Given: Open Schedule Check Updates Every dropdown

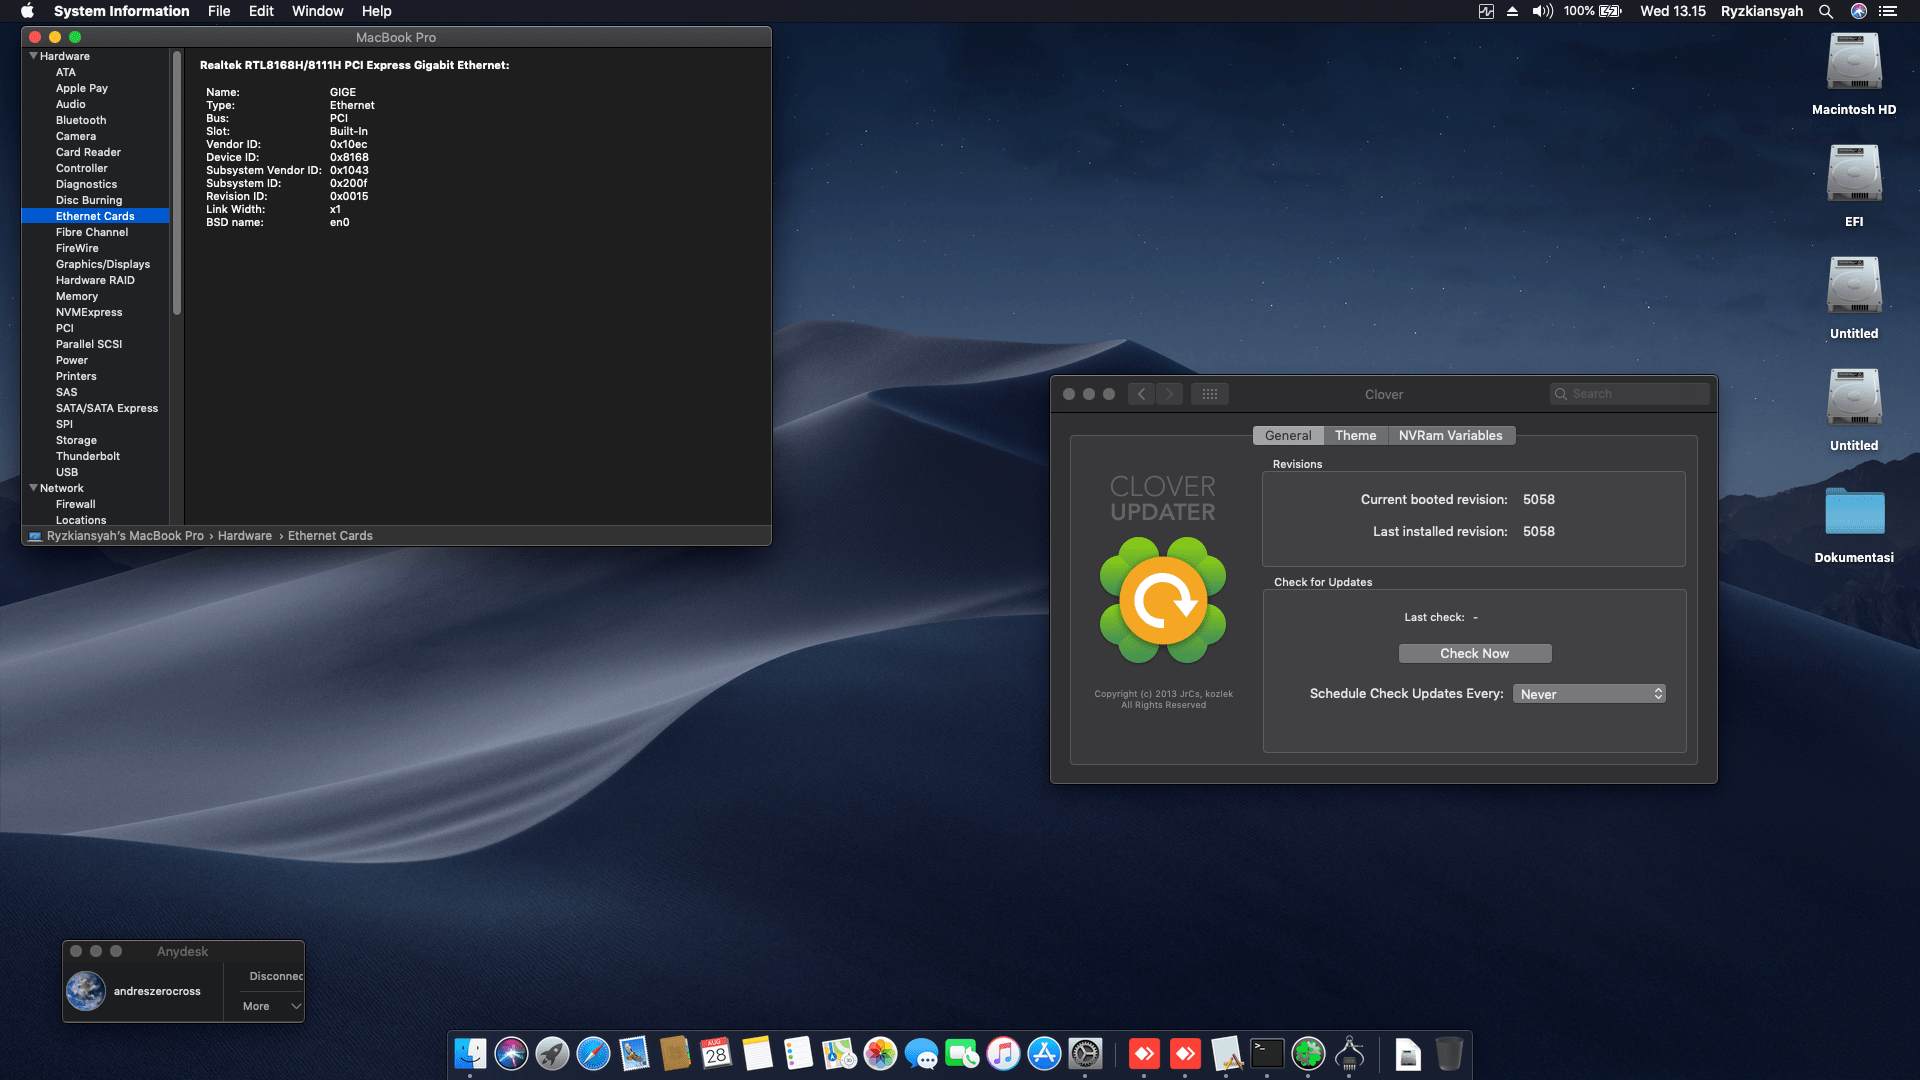Looking at the screenshot, I should (1589, 694).
